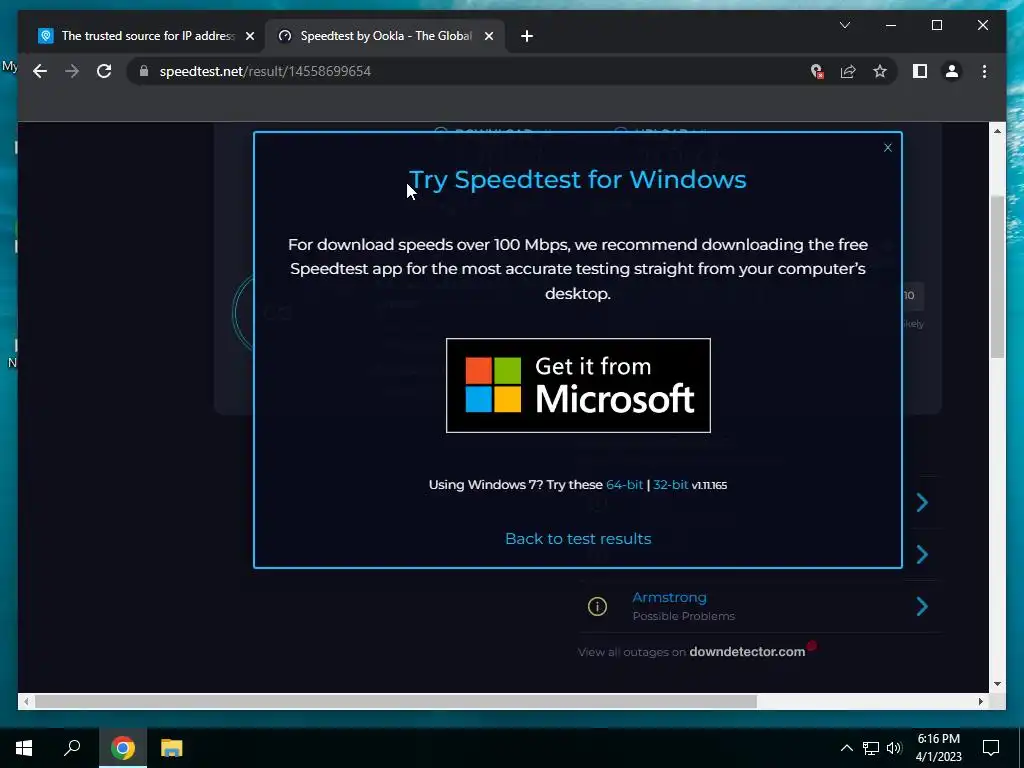
Task: Open the Chrome three-dot menu
Action: 984,71
